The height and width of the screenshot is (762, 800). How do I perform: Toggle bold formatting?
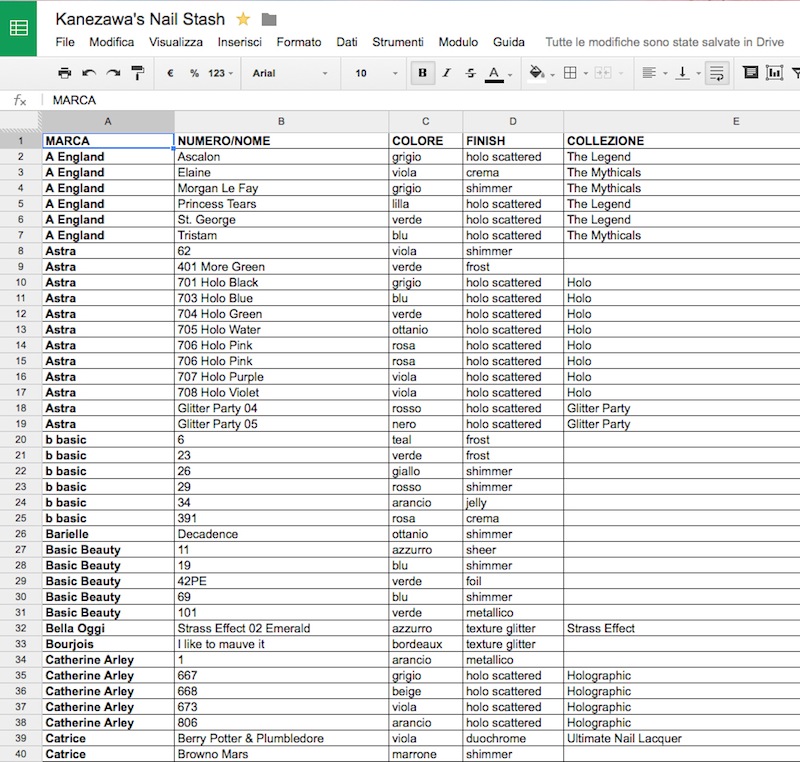422,73
